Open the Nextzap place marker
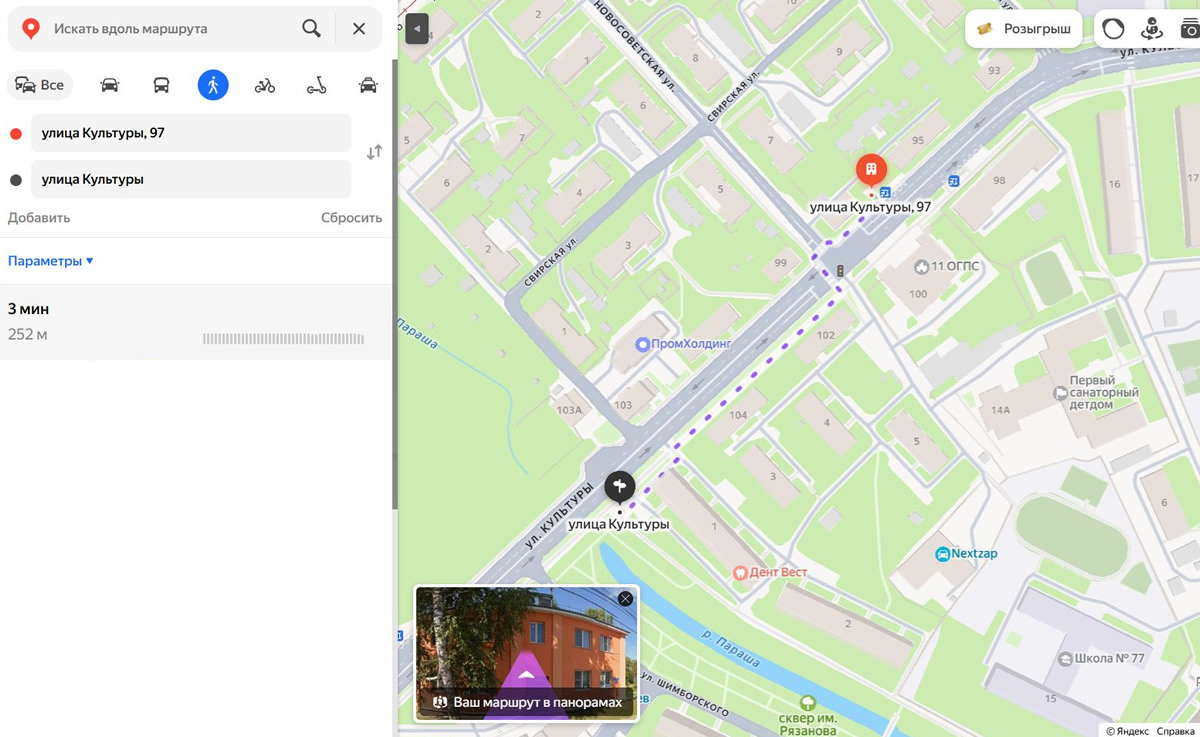1200x737 pixels. 942,553
